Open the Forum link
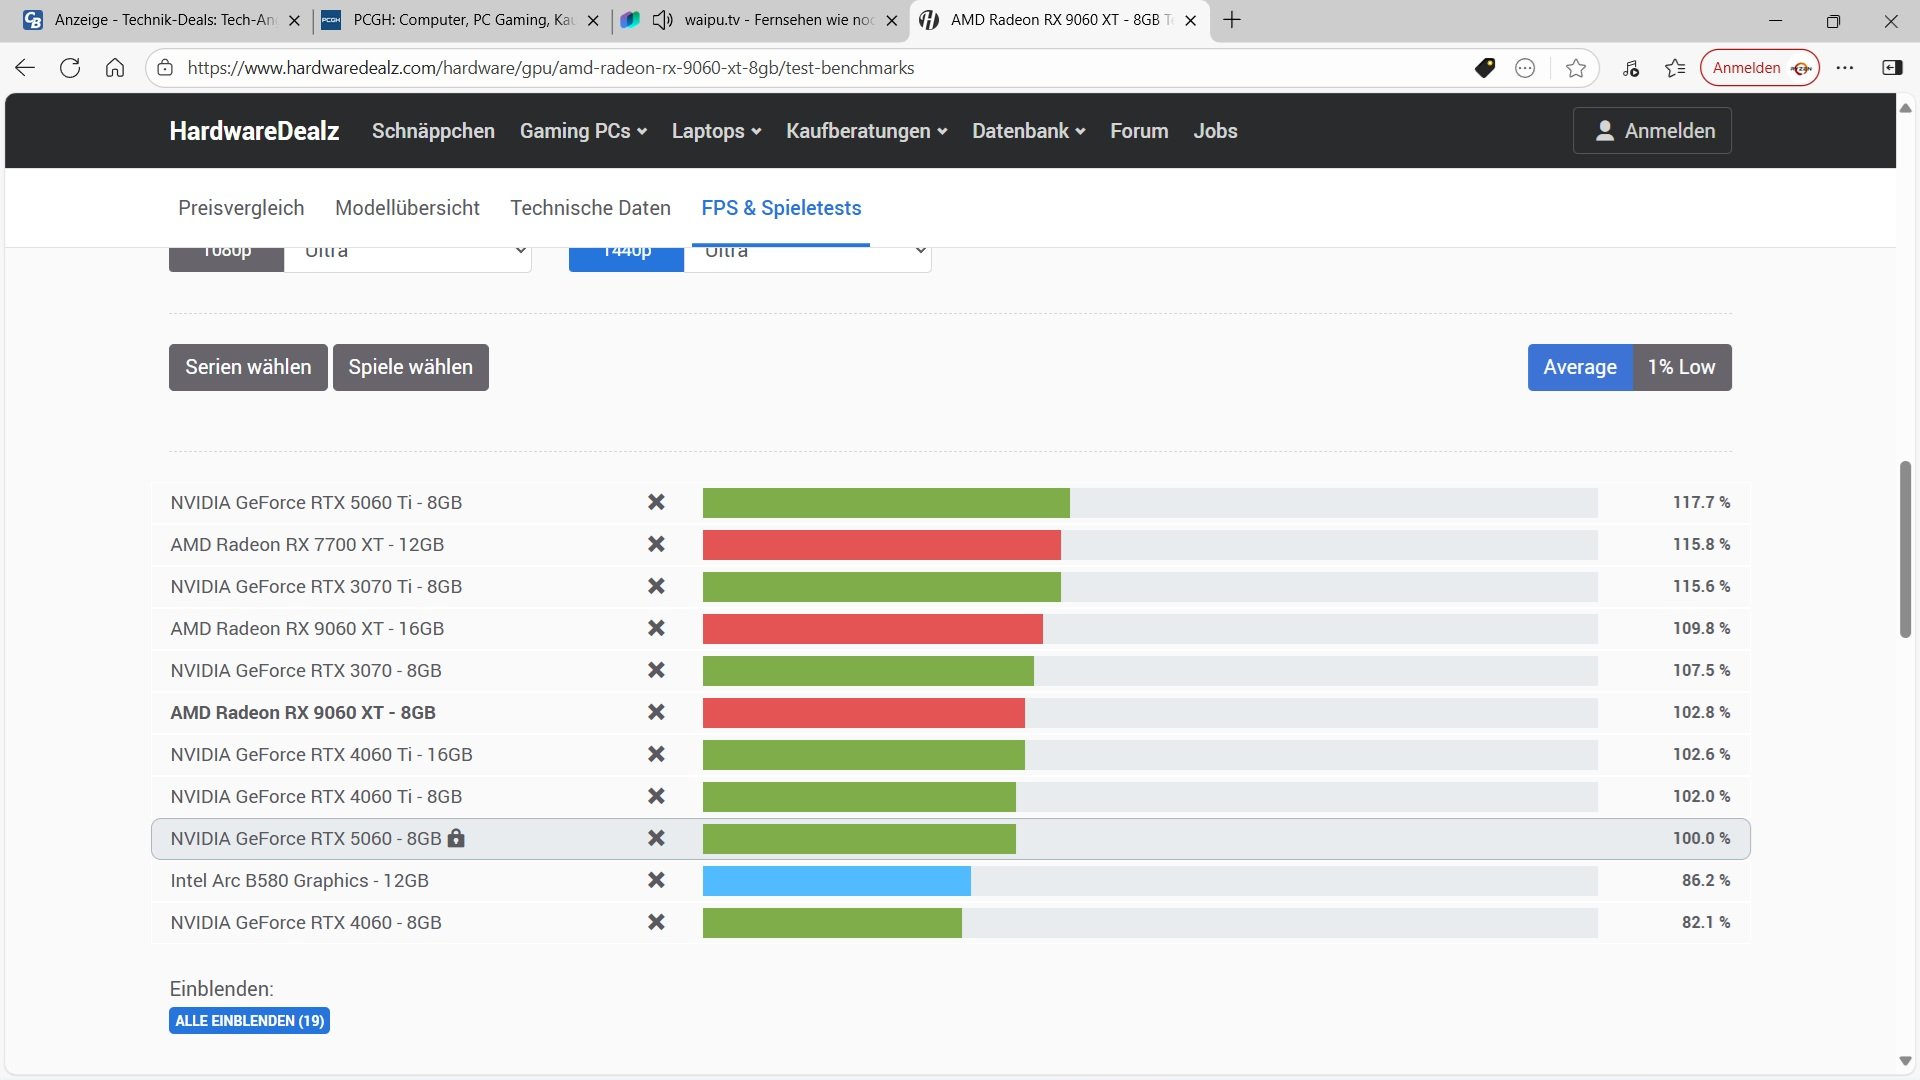1920x1080 pixels. [1139, 131]
